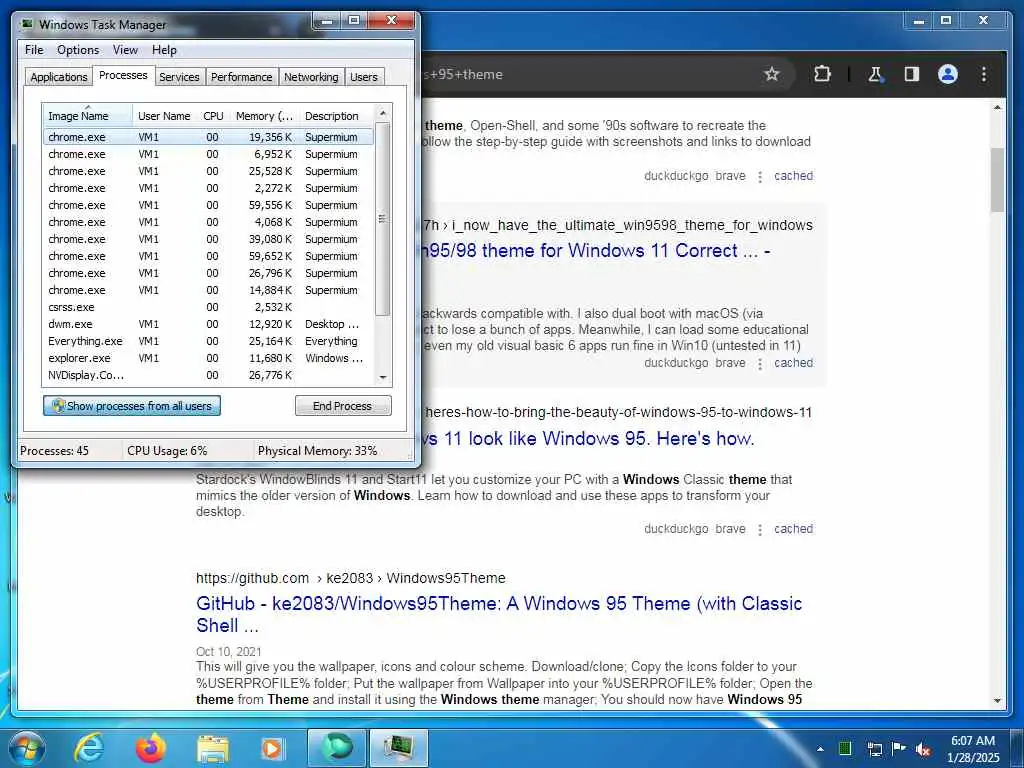Select the chrome.exe row using 59,652 K
The height and width of the screenshot is (768, 1024).
coord(208,256)
